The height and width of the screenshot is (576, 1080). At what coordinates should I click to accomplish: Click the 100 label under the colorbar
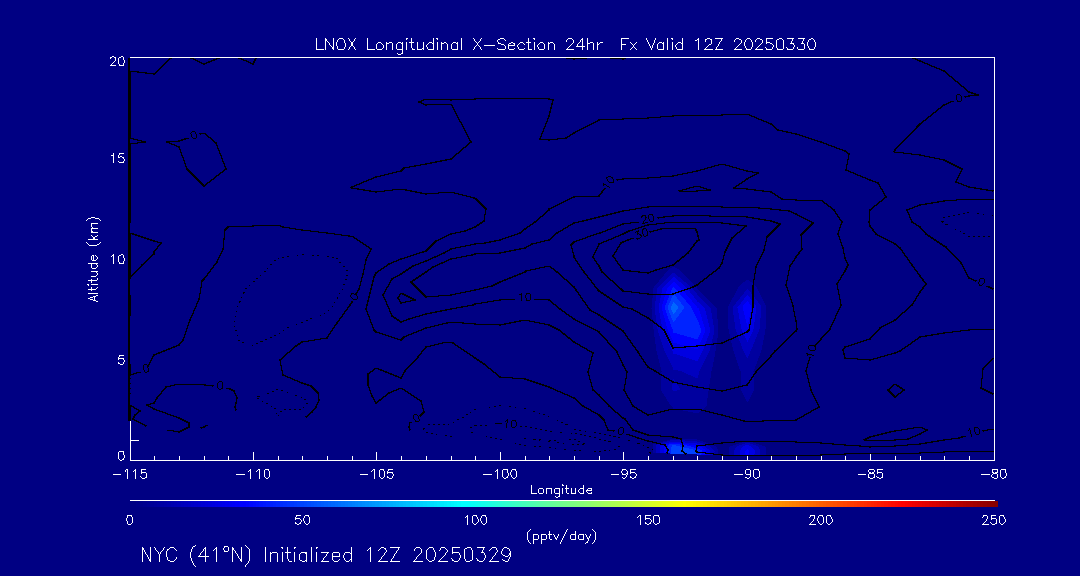point(476,520)
